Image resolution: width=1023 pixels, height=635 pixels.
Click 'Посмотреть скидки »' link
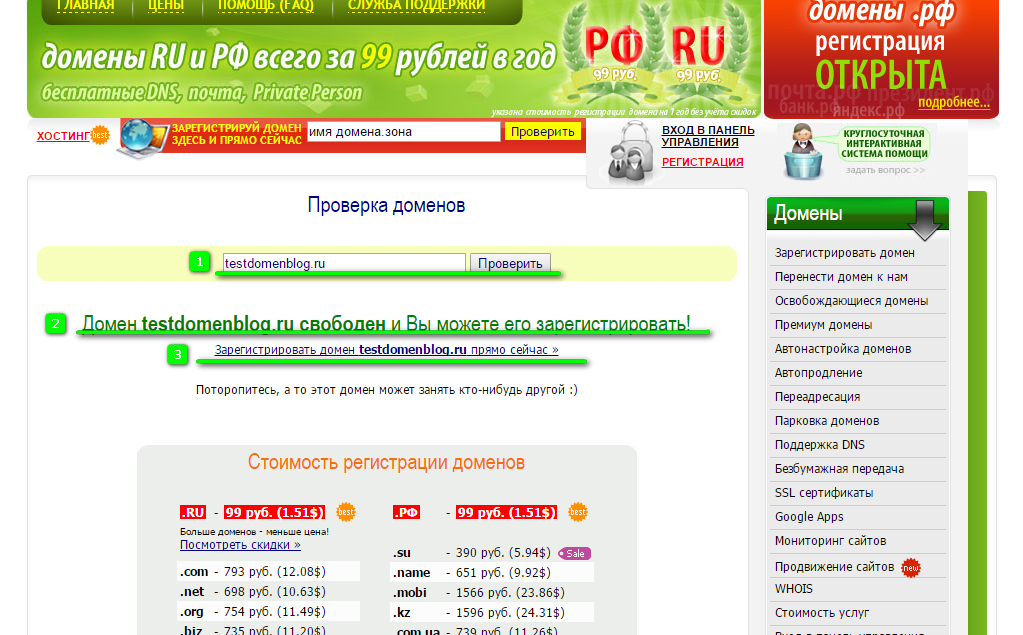coord(240,544)
